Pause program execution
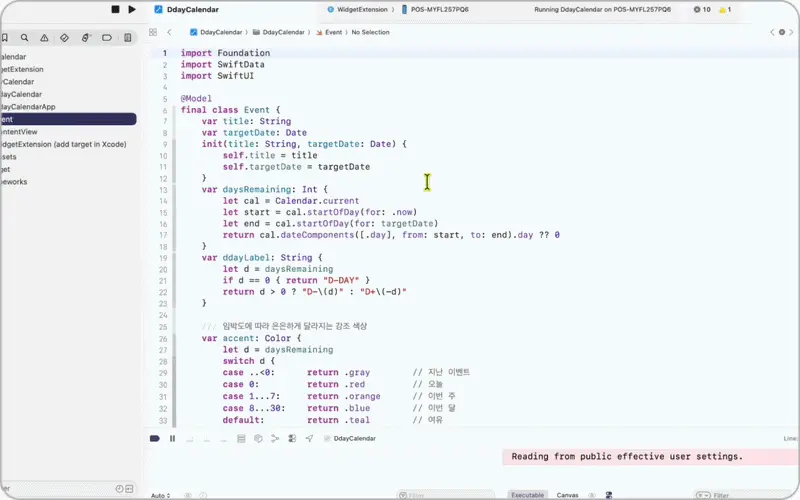The height and width of the screenshot is (500, 800). coord(172,438)
